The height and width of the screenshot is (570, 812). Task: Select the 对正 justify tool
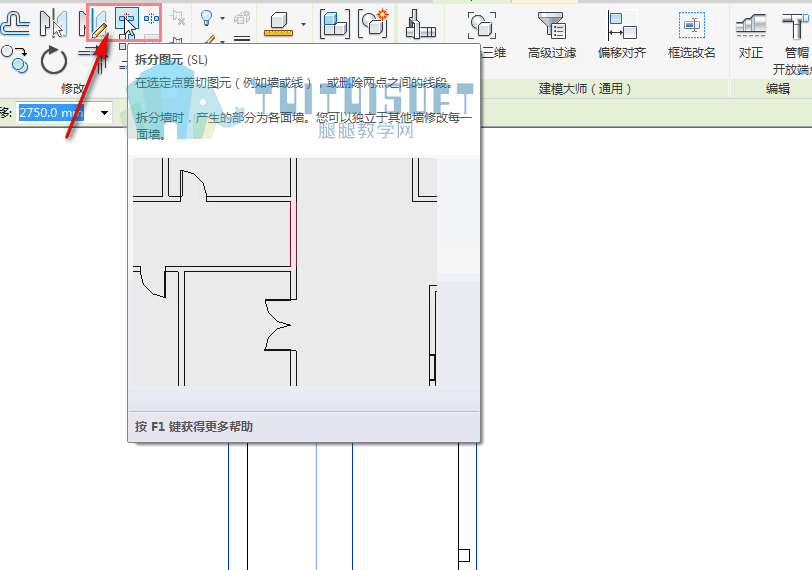point(751,35)
